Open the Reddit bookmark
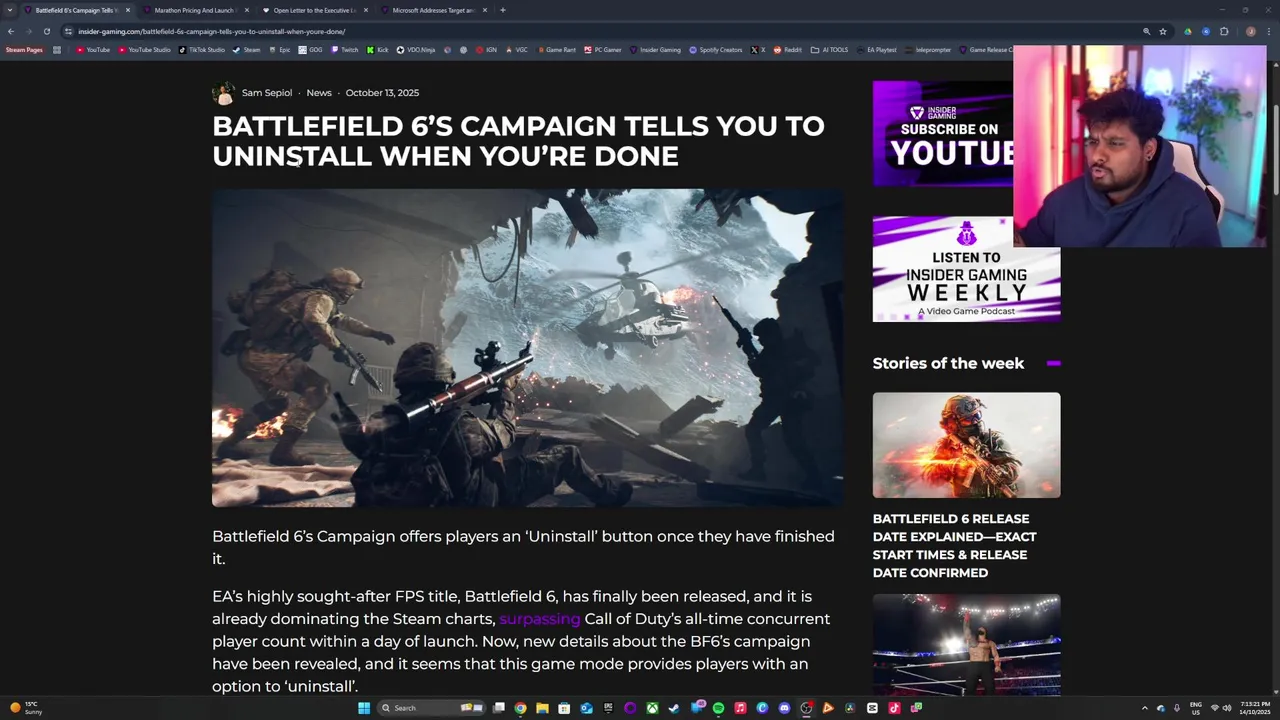Screen dimensions: 1280x720 coord(788,49)
